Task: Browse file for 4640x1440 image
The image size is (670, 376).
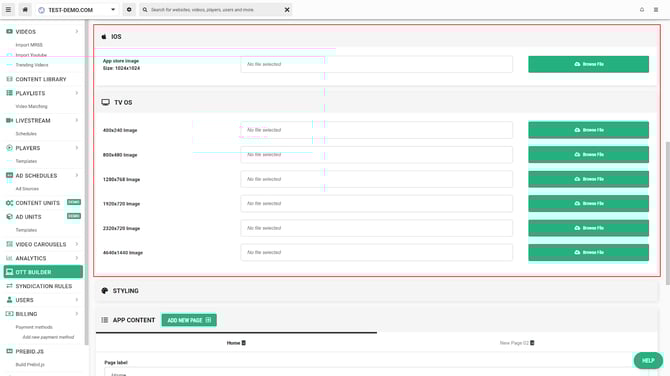Action: coord(588,252)
